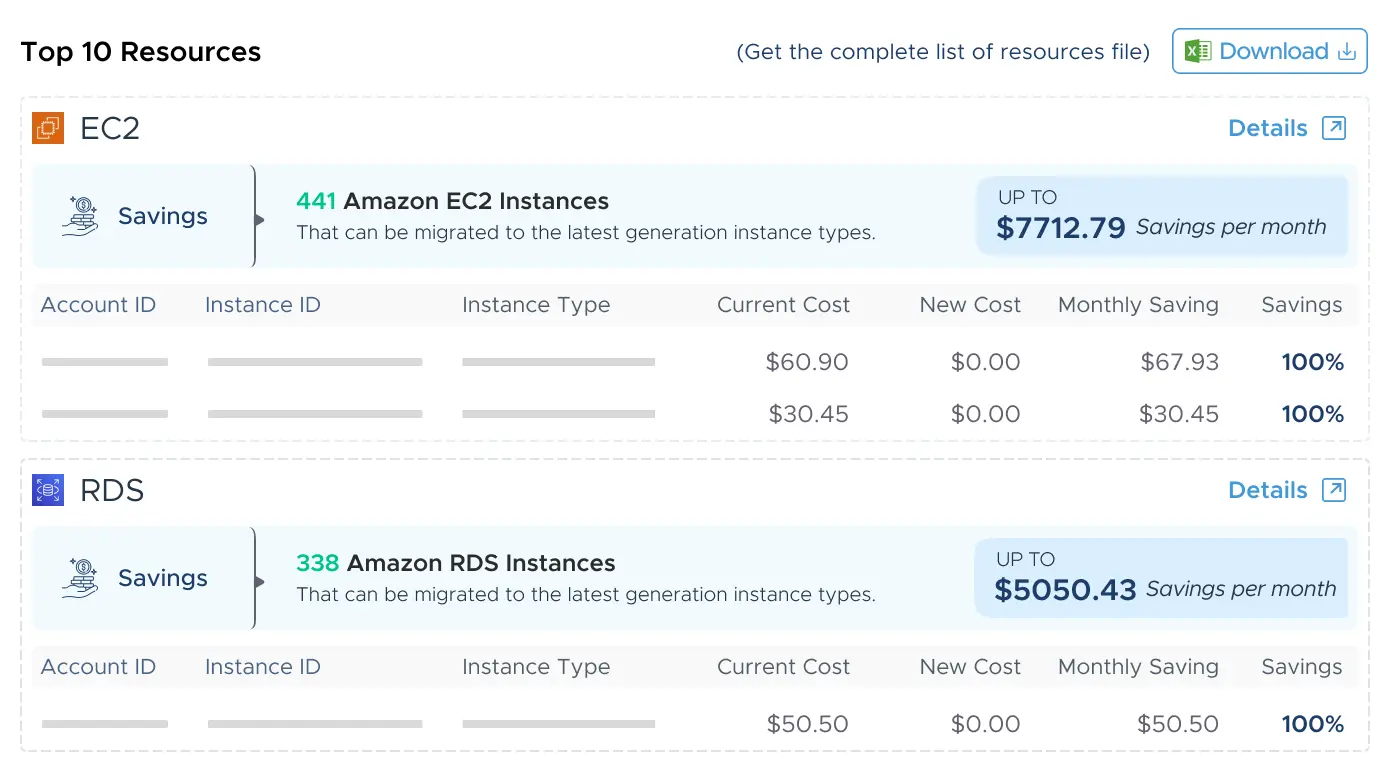Select the Savings hand icon in EC2 section

pos(80,216)
